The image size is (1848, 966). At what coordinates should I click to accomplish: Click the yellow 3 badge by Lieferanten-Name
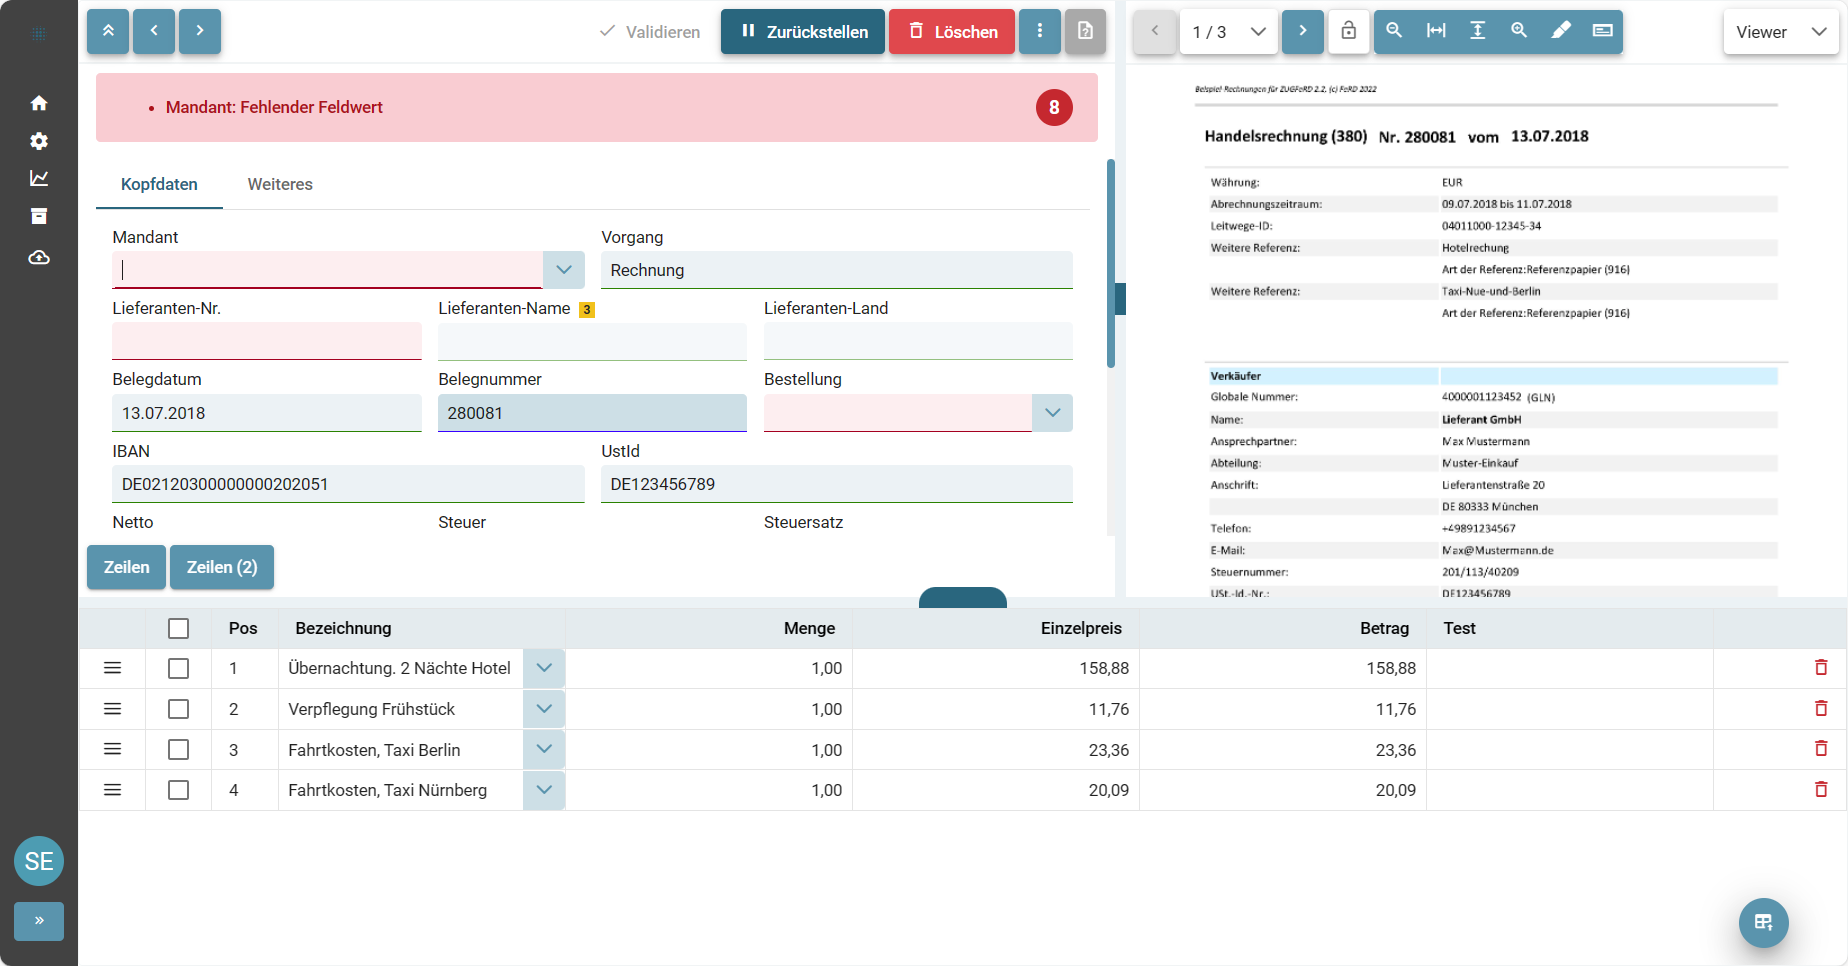(x=587, y=310)
